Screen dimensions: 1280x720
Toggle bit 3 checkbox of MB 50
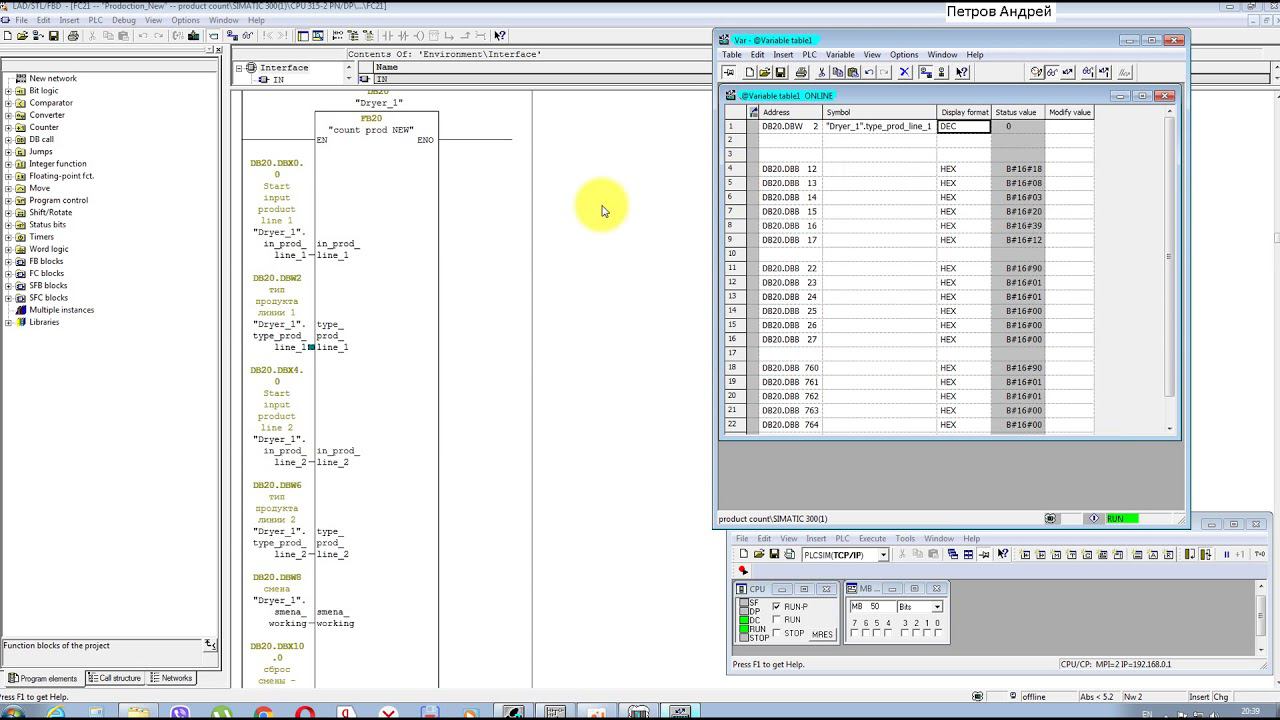904,633
